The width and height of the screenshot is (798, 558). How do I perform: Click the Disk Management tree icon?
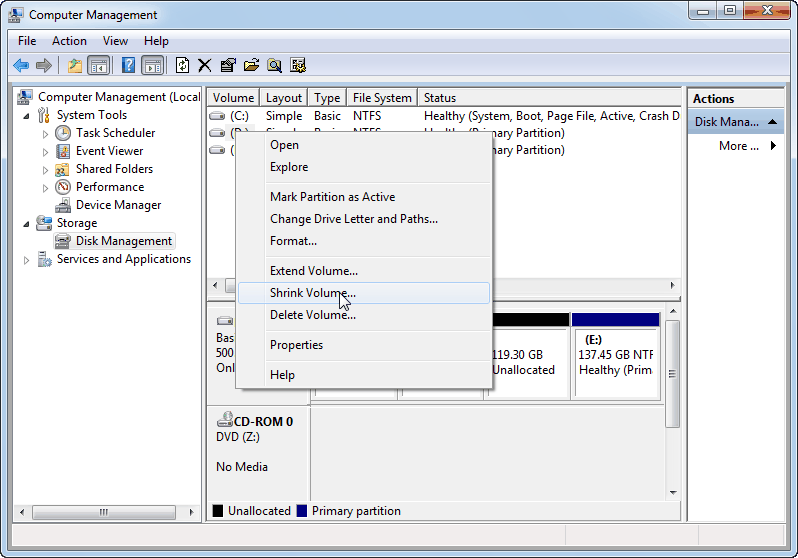[63, 241]
